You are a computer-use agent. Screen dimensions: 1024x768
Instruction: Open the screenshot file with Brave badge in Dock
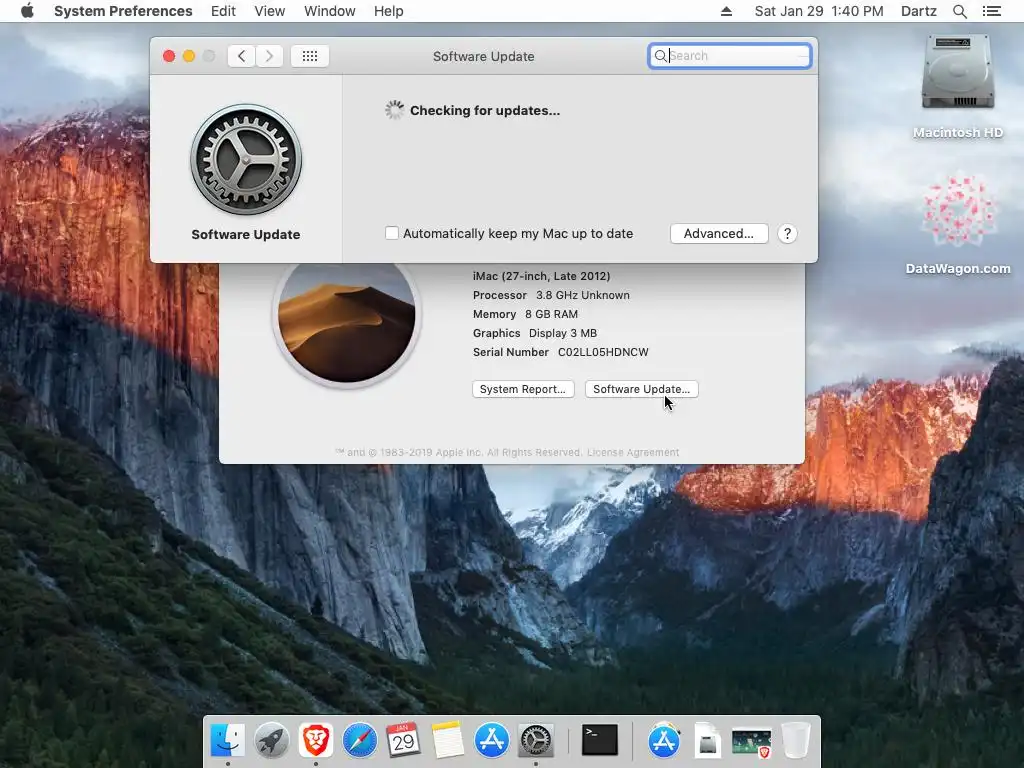coord(752,743)
